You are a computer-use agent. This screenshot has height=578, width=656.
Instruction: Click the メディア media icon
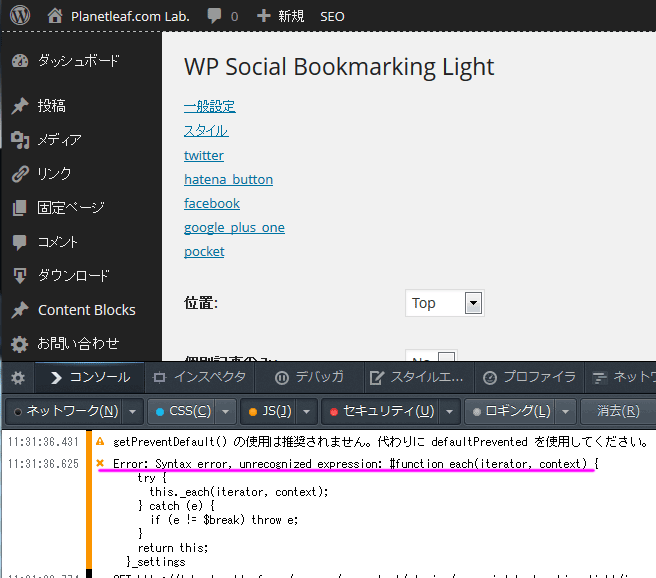pos(20,140)
